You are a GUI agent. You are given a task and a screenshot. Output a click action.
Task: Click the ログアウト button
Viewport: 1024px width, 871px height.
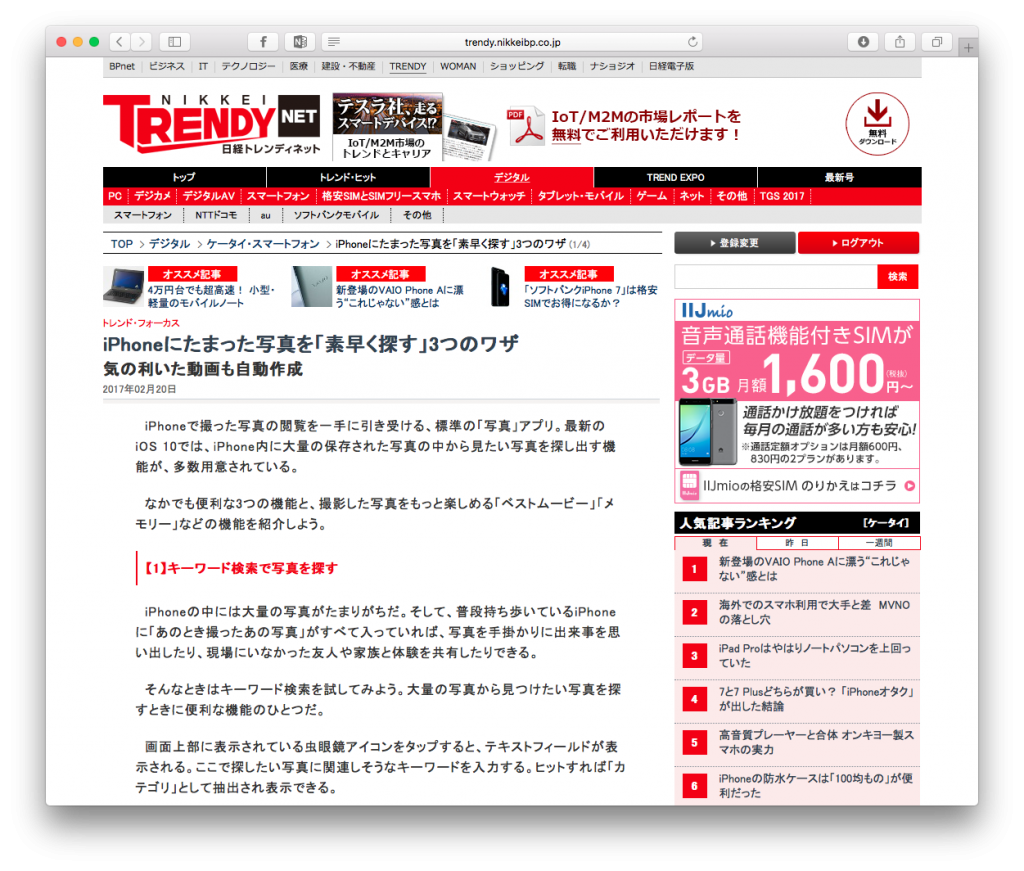[858, 243]
